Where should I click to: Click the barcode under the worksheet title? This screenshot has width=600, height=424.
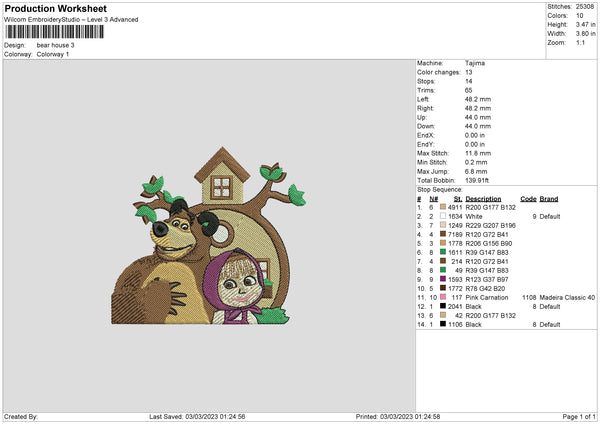54,32
